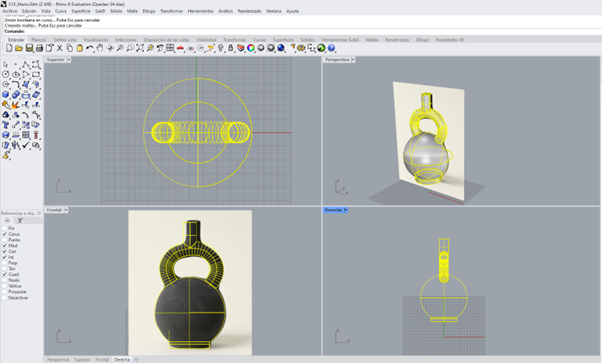Click the Undo arrow icon
The height and width of the screenshot is (363, 602).
(x=89, y=48)
